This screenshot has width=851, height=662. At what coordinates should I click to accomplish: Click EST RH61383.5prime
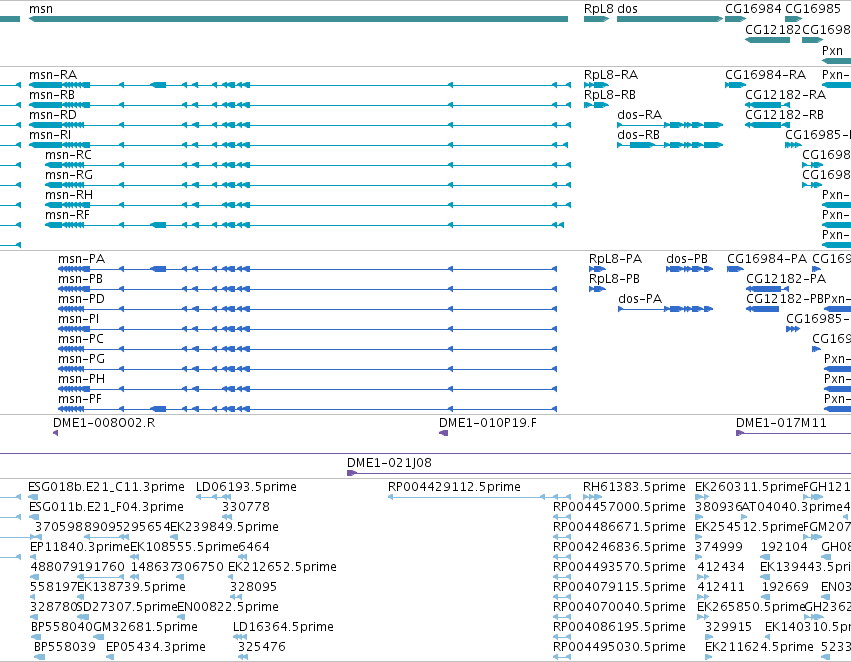592,497
